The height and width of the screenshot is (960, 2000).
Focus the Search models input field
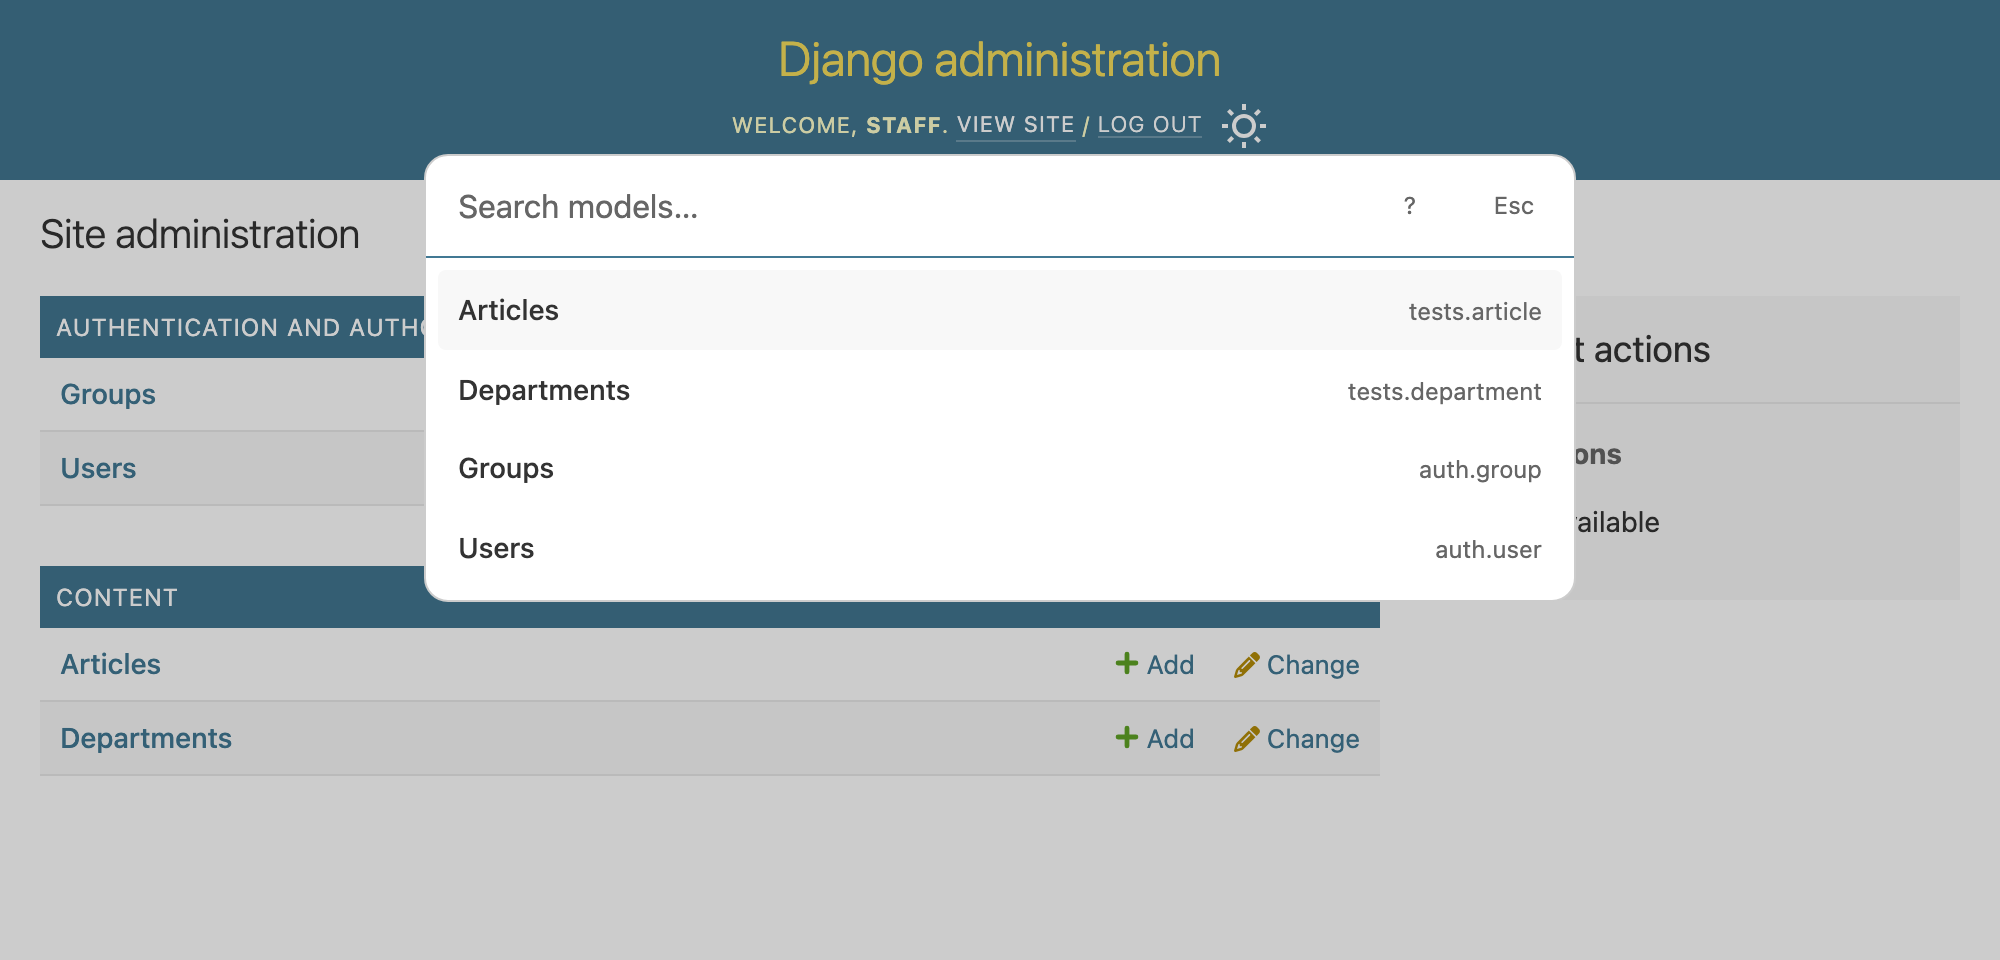[910, 207]
